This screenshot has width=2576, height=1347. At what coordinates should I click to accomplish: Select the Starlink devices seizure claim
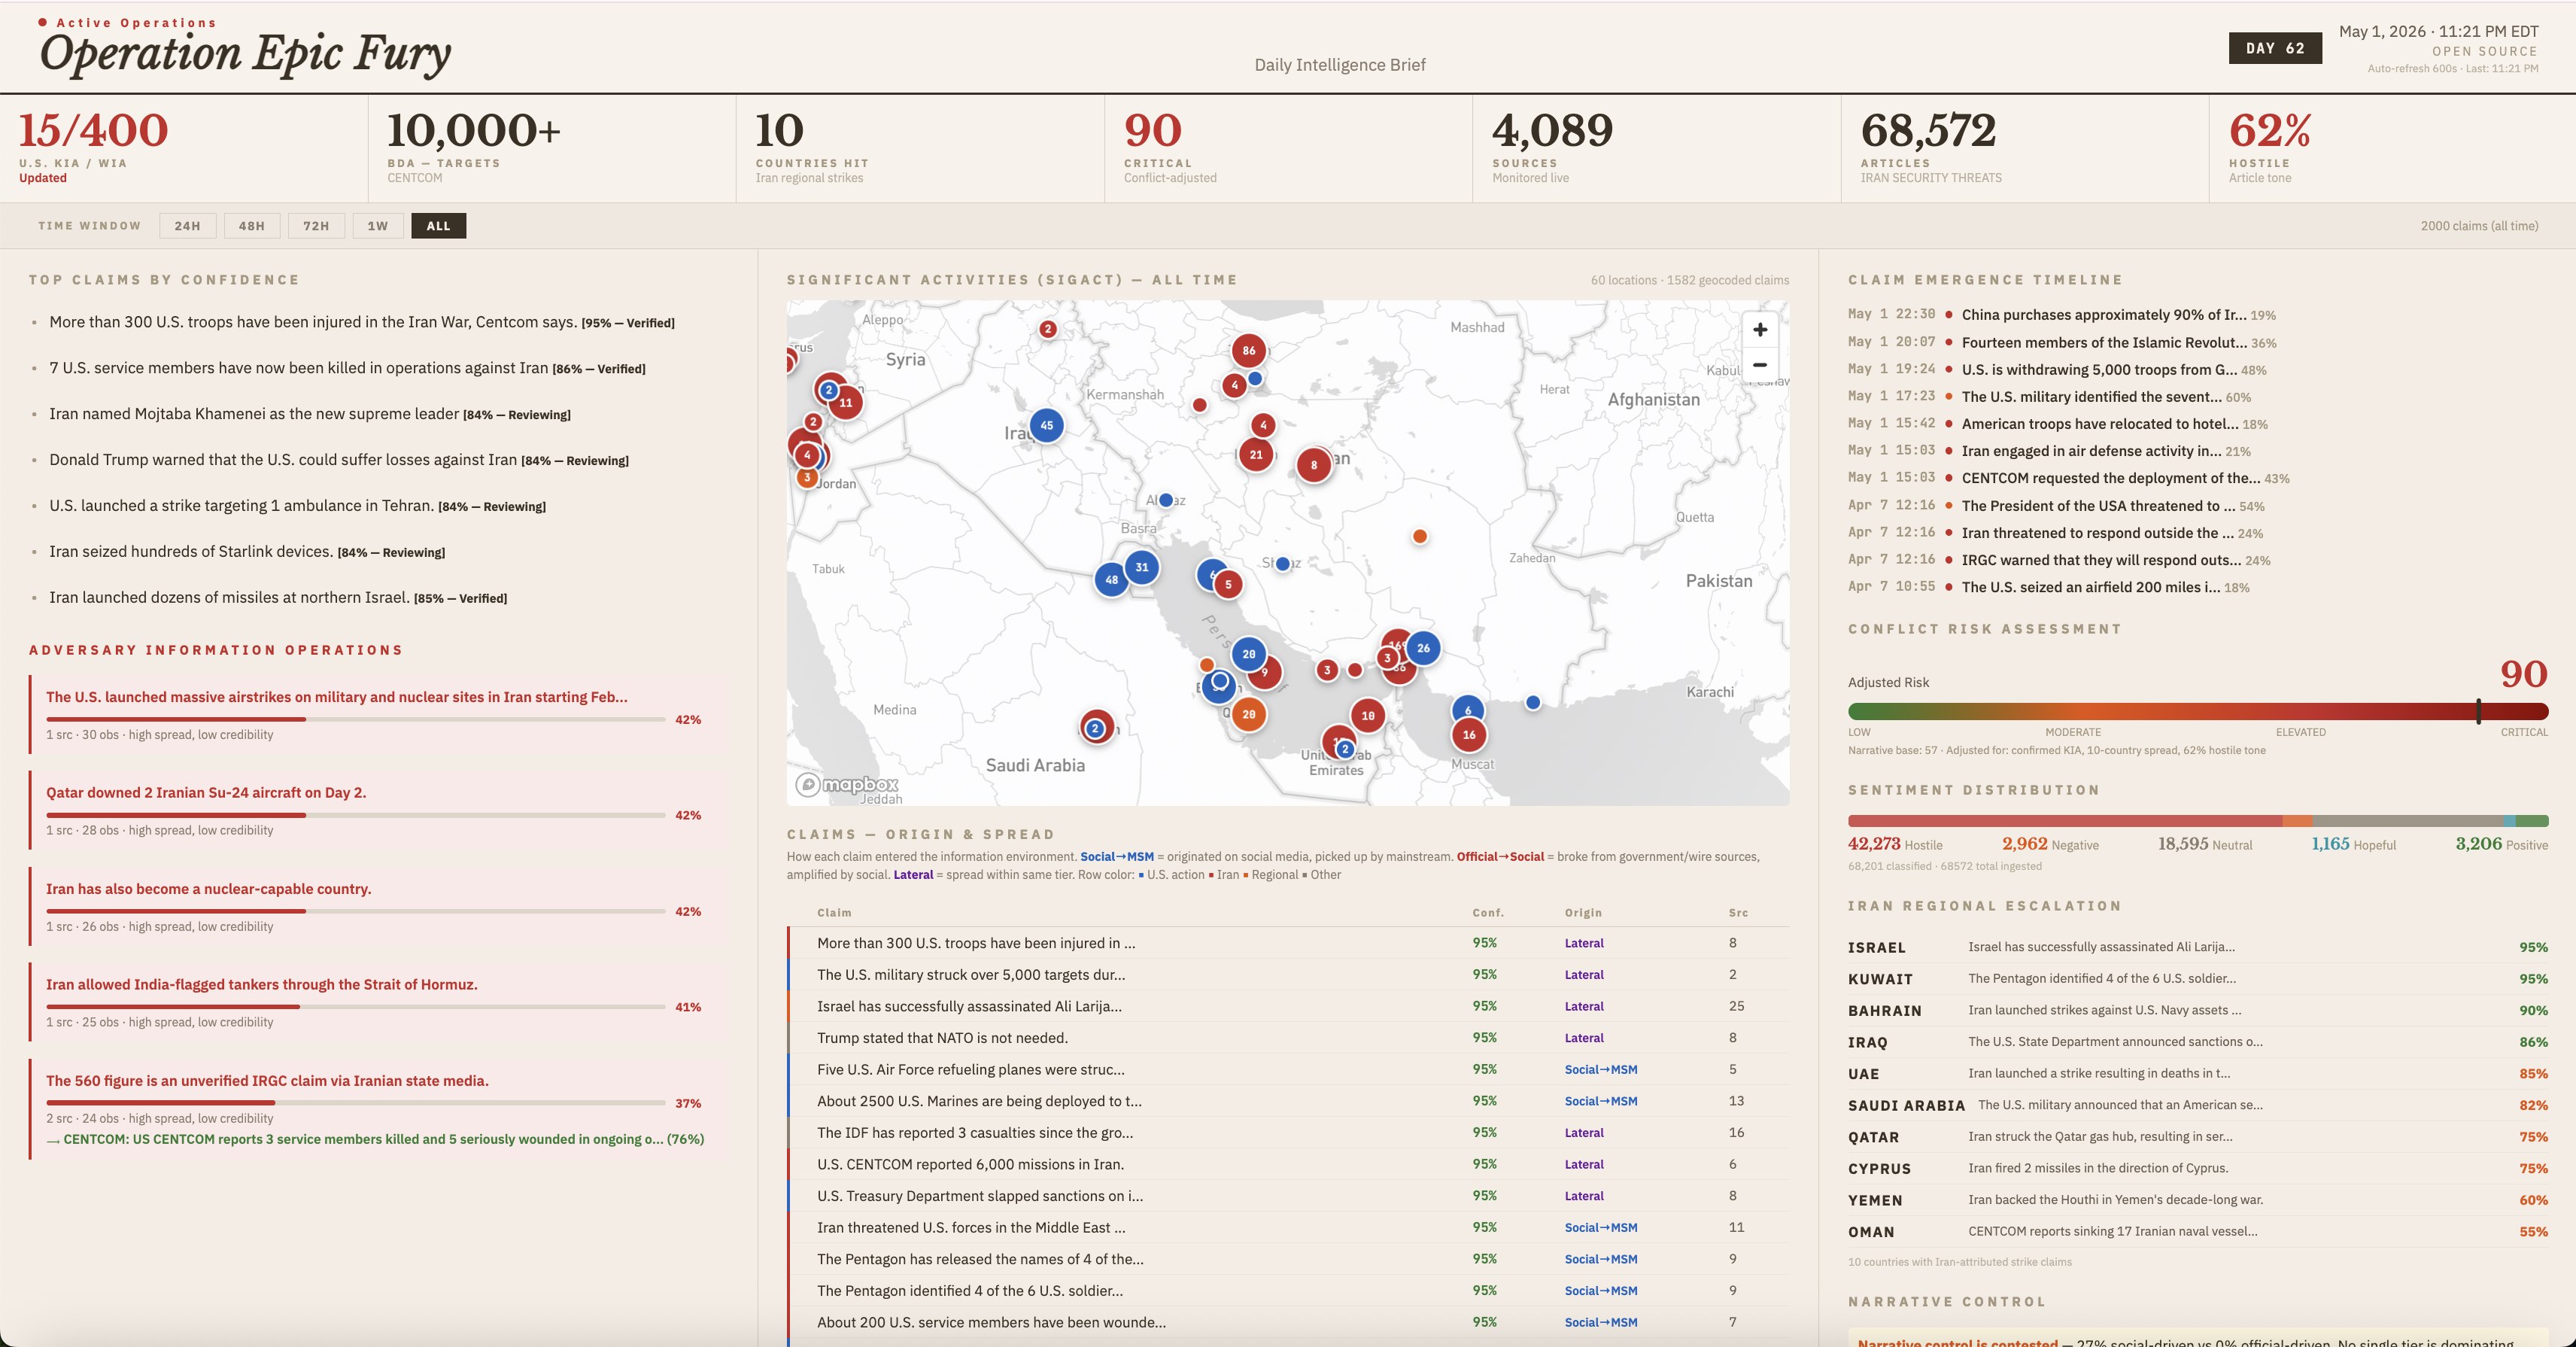point(247,552)
